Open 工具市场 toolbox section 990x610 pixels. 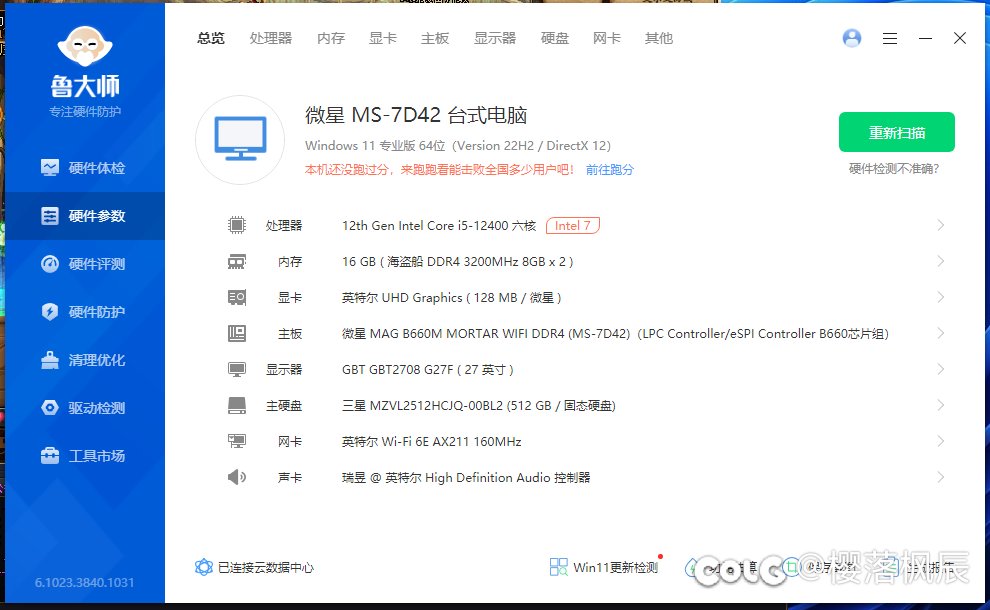[x=84, y=456]
